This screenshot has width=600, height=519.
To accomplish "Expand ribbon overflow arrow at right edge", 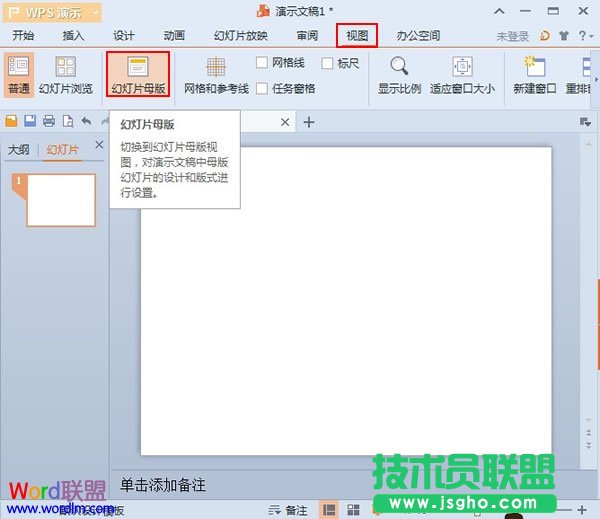I will (x=596, y=79).
